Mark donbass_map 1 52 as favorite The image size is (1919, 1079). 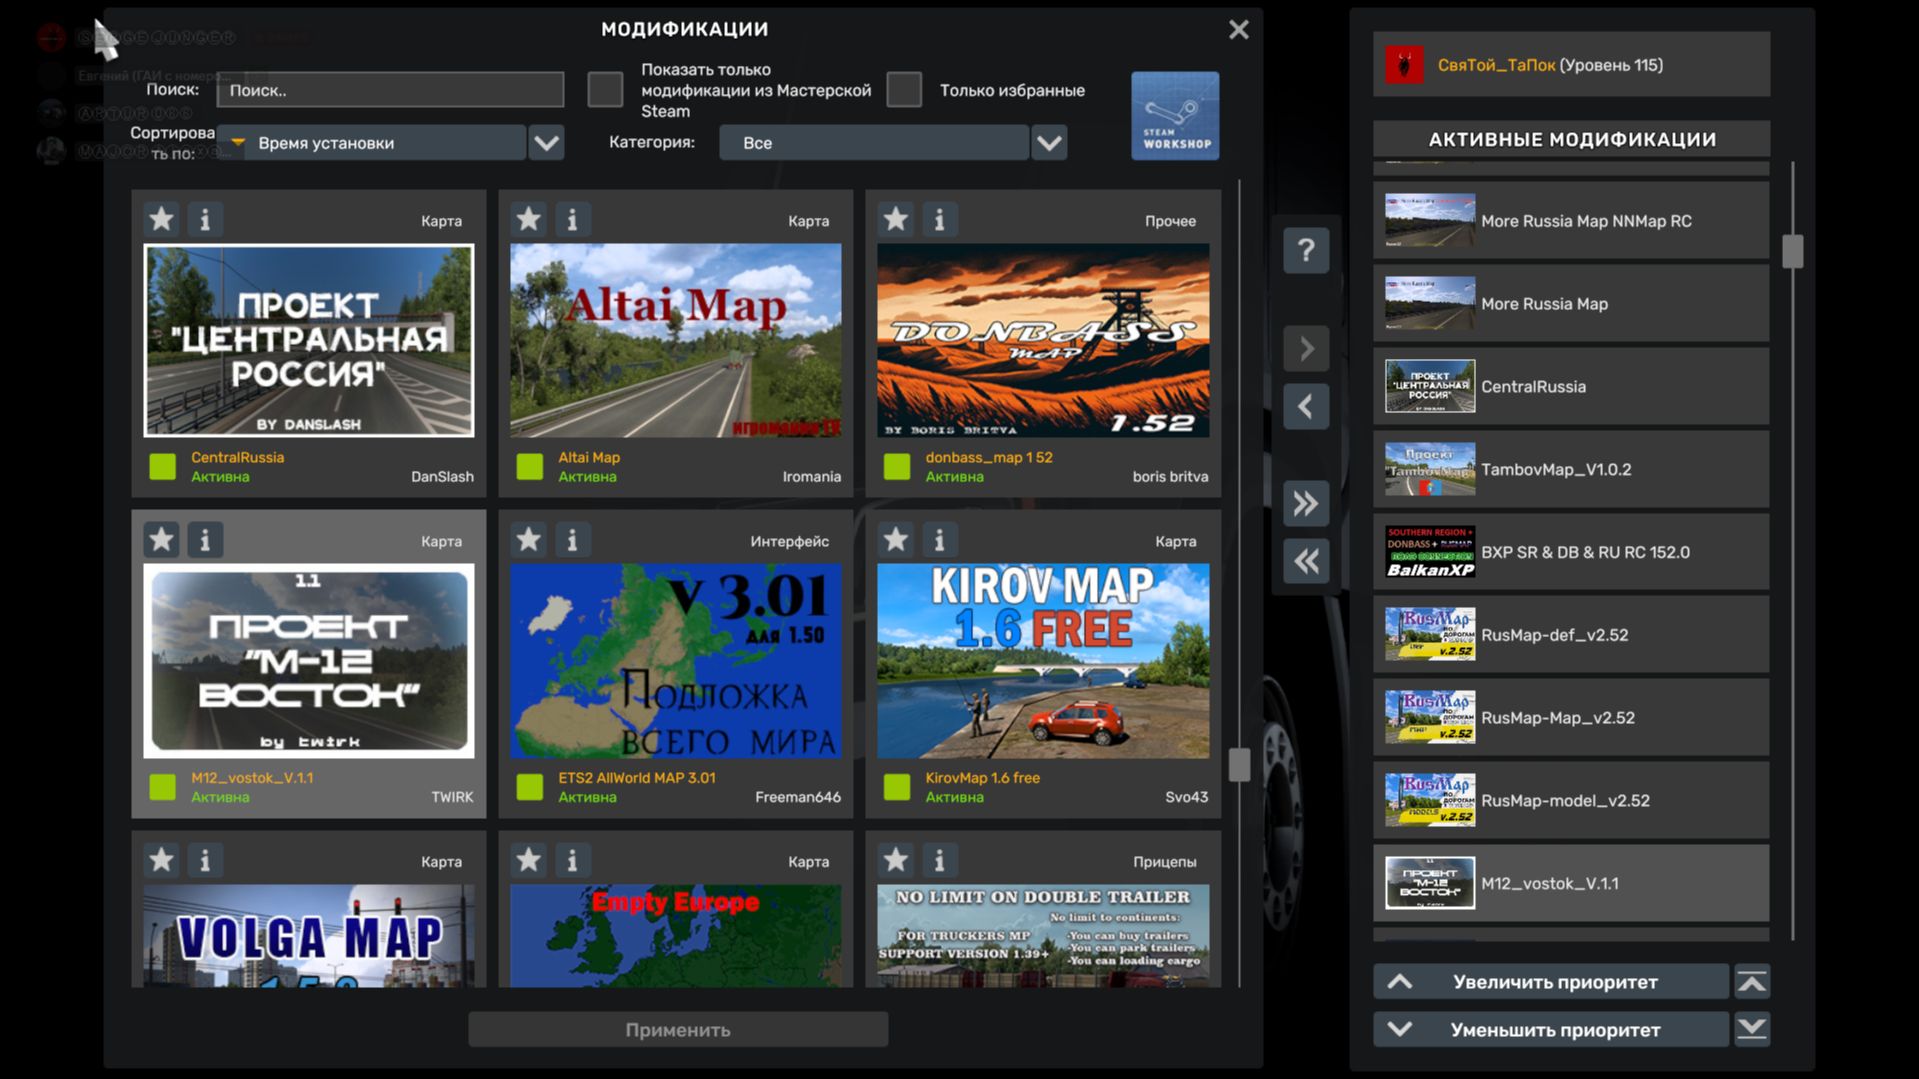[x=895, y=219]
